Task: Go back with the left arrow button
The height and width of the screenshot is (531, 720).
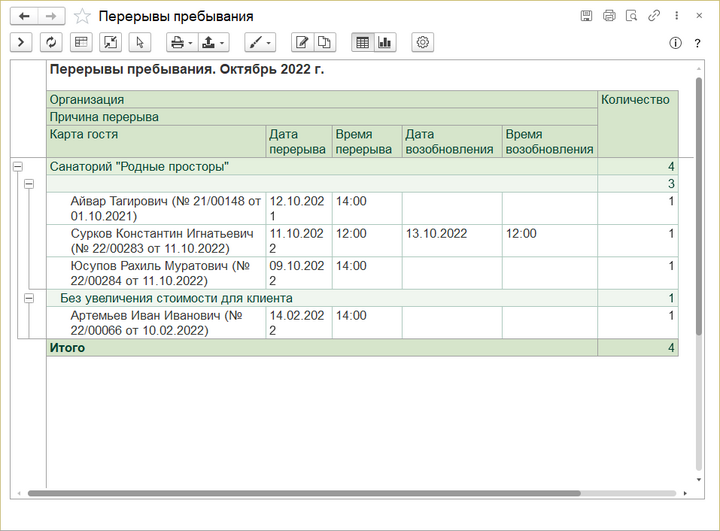Action: tap(24, 17)
